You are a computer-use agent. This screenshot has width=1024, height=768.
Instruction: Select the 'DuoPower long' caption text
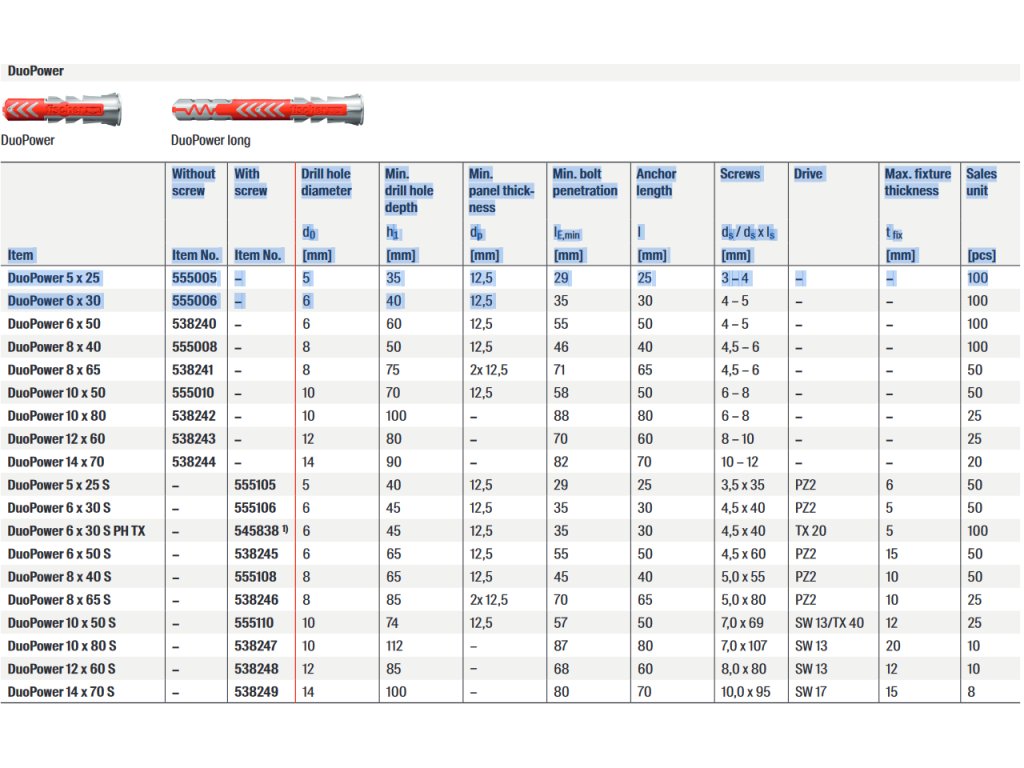coord(210,141)
